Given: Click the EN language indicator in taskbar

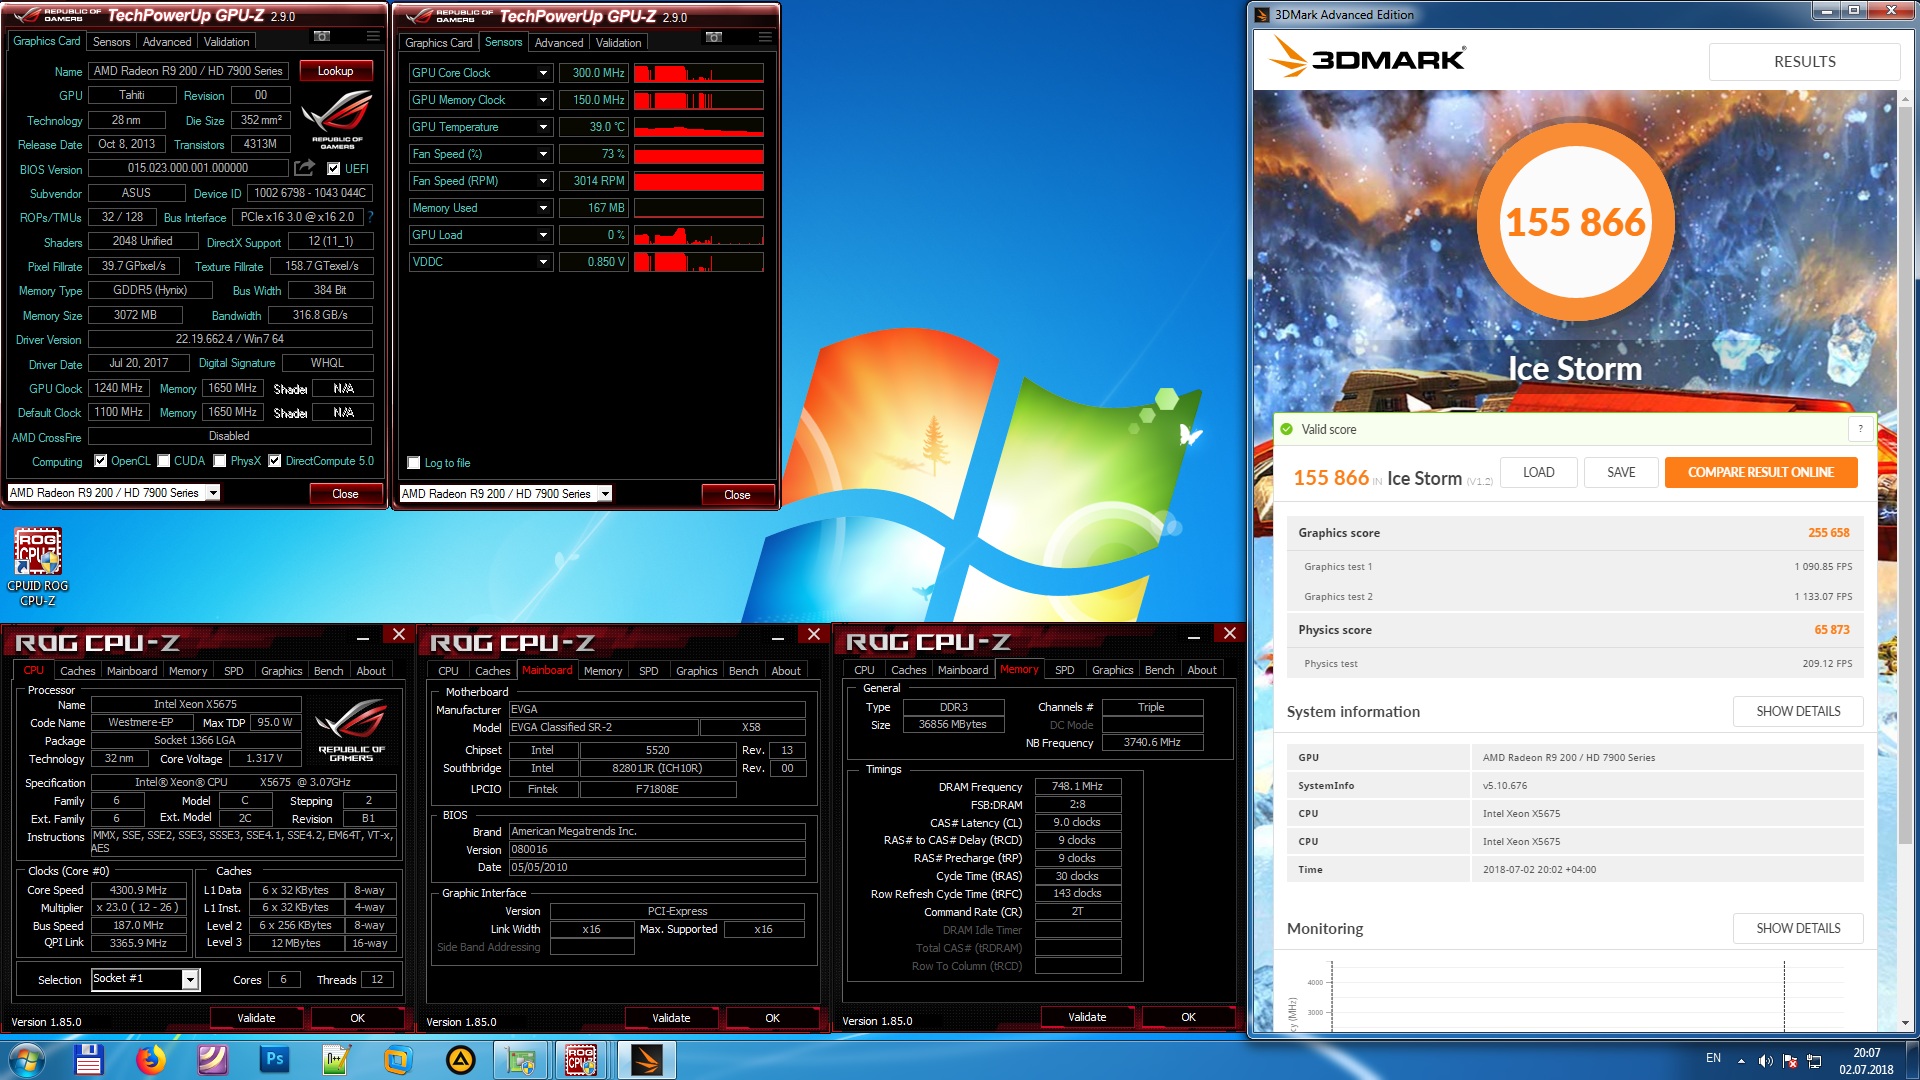Looking at the screenshot, I should (1713, 1058).
